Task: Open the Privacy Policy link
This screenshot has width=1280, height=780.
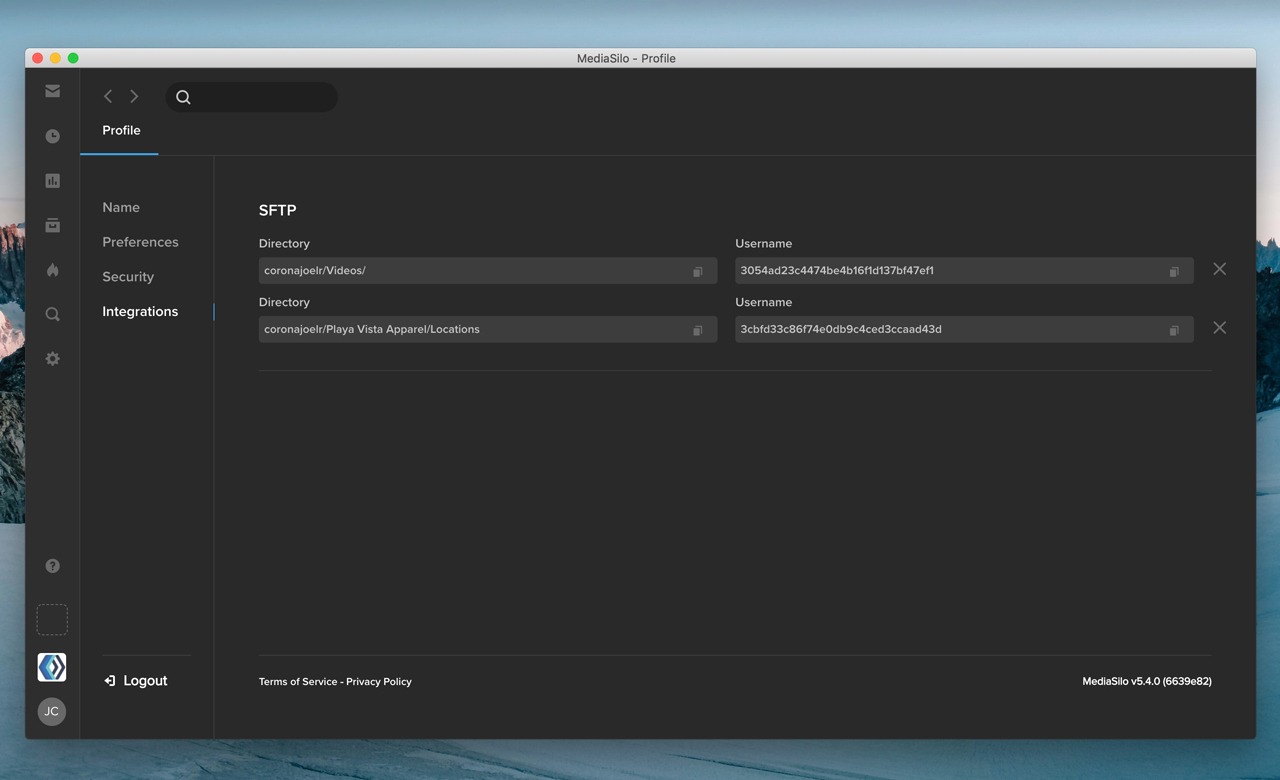Action: (x=379, y=682)
